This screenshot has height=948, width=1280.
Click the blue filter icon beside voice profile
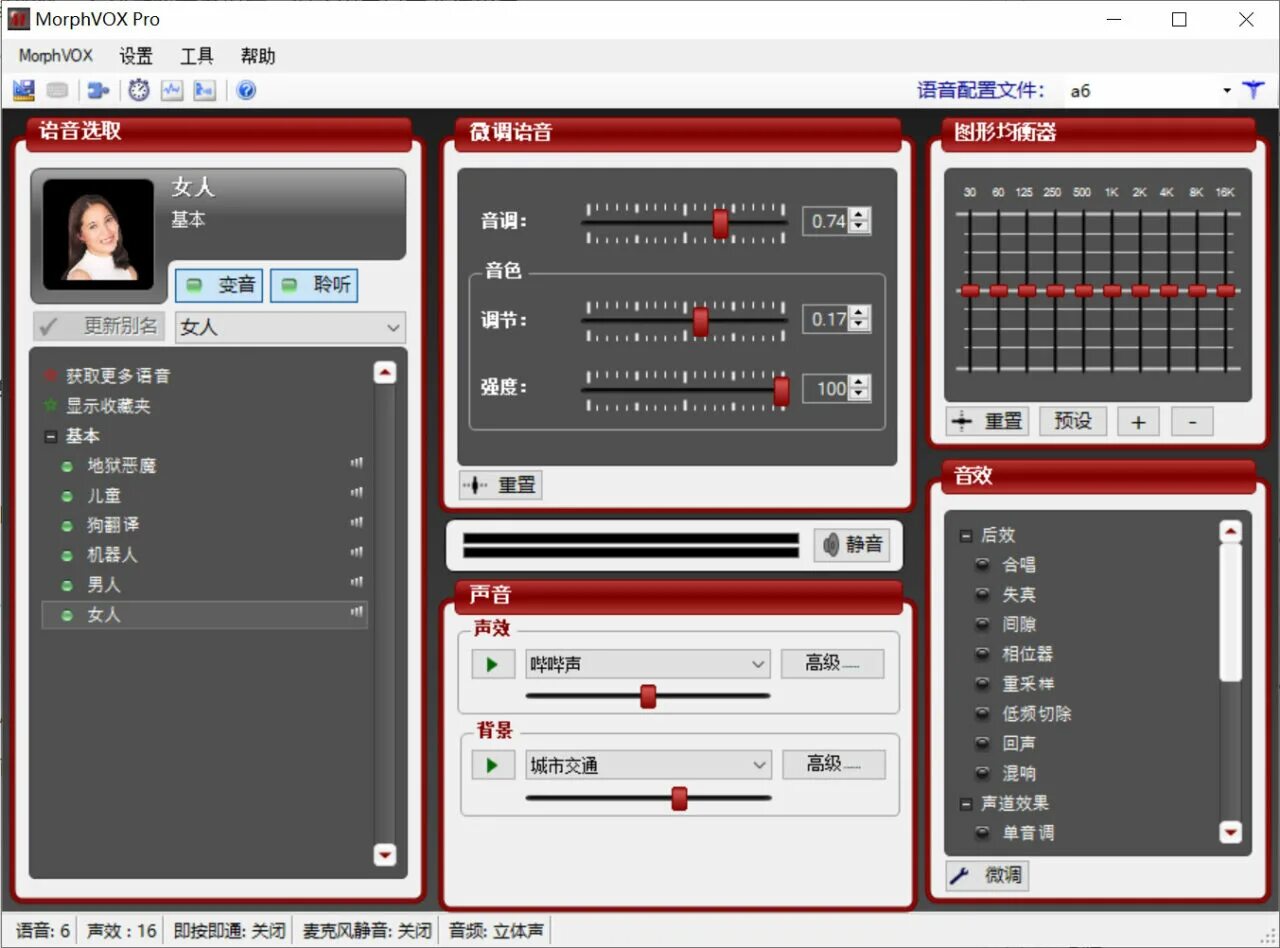coord(1253,90)
